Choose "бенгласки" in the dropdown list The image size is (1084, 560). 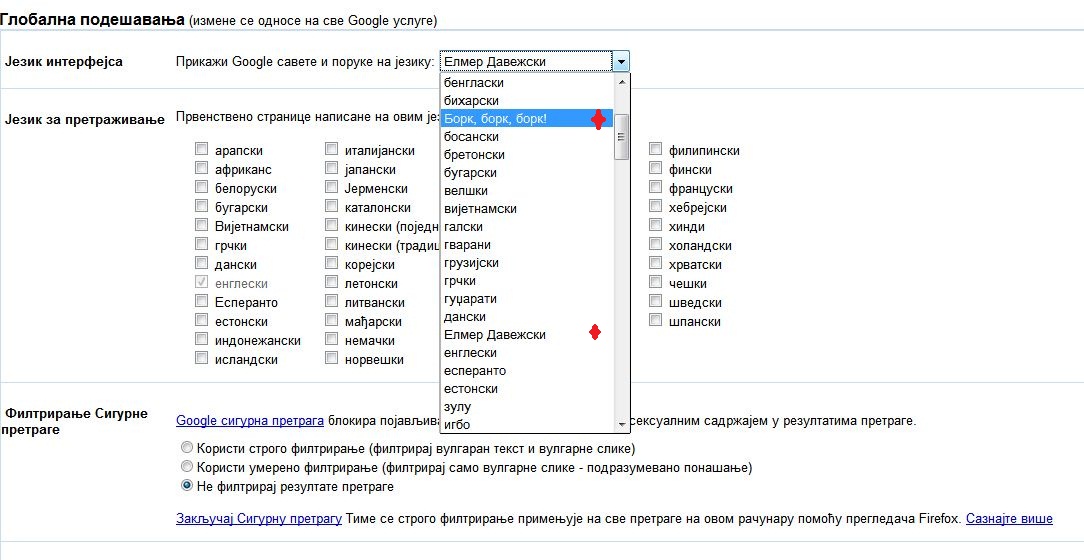coord(474,83)
